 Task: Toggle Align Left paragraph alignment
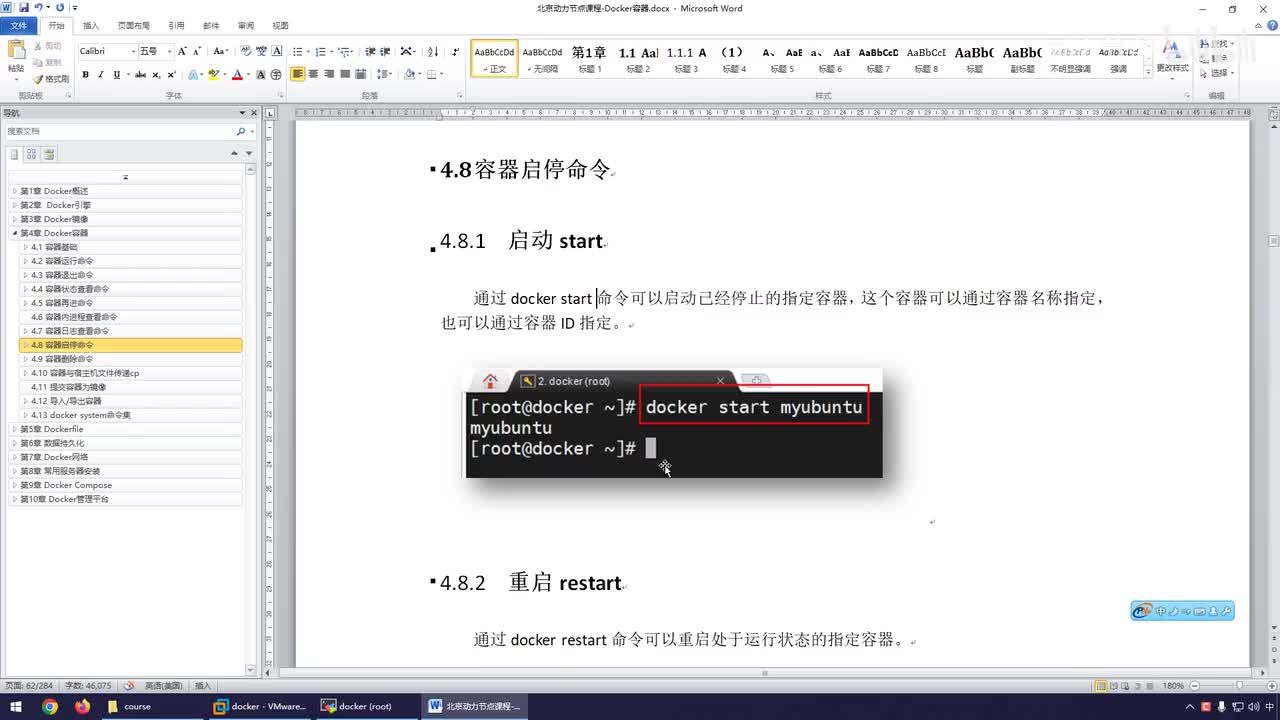pos(298,75)
